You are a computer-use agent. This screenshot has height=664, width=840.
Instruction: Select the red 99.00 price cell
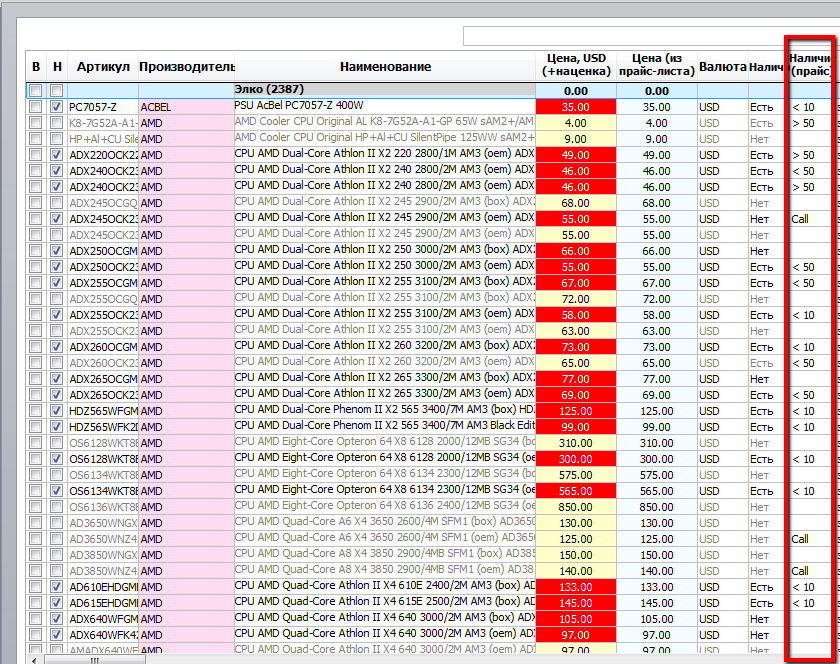pyautogui.click(x=576, y=427)
